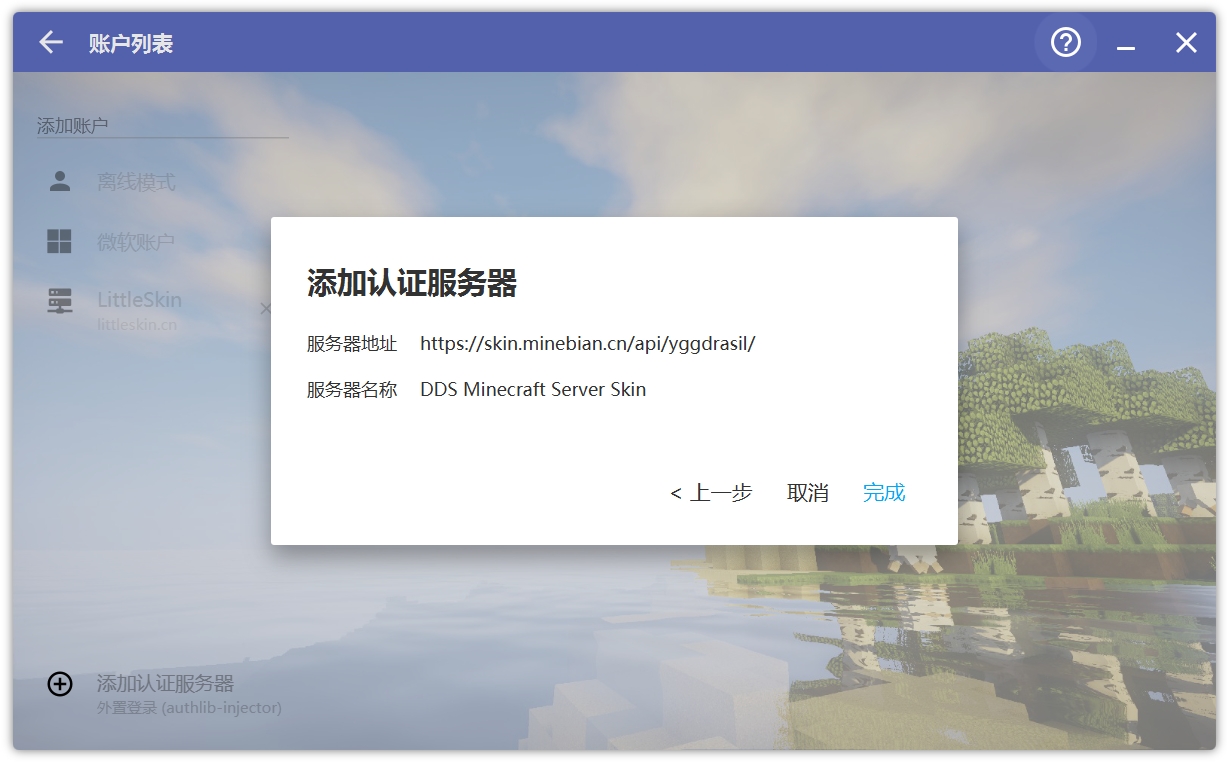Click the Windows logo icon beside 微软账户
This screenshot has height=762, width=1227.
[x=59, y=240]
